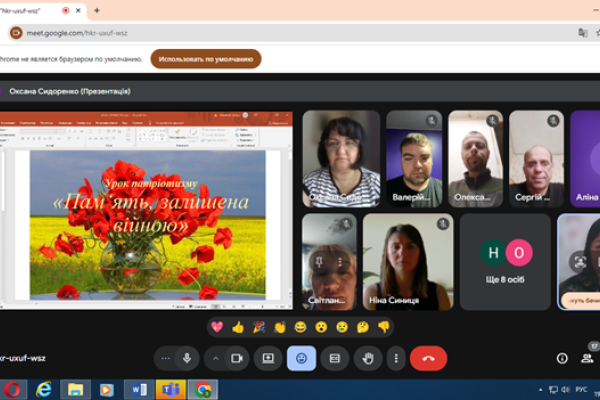Open Microsoft Word from the taskbar
600x400 pixels.
pyautogui.click(x=138, y=389)
